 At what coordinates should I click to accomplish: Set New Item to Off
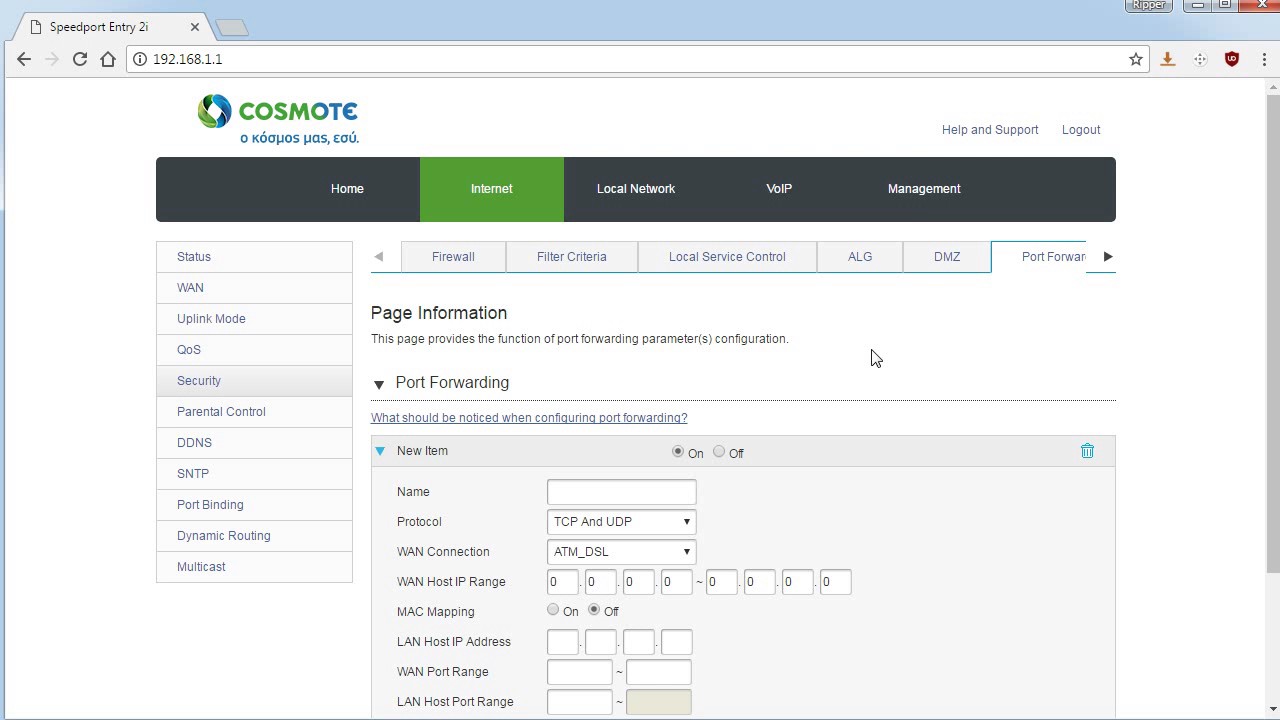[x=719, y=452]
